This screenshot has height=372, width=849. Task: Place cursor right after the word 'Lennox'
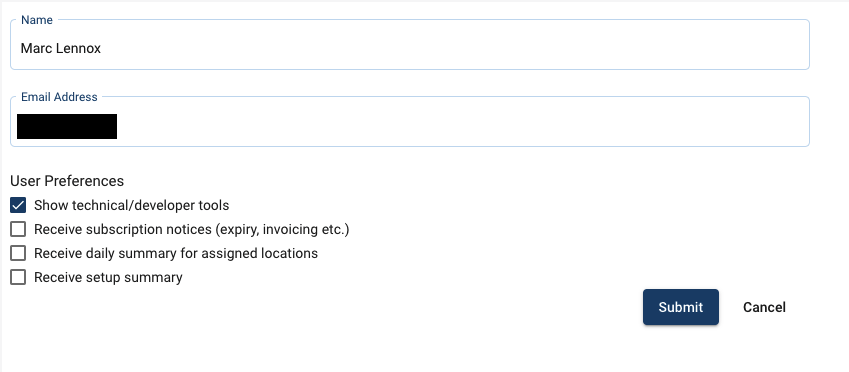tap(102, 48)
